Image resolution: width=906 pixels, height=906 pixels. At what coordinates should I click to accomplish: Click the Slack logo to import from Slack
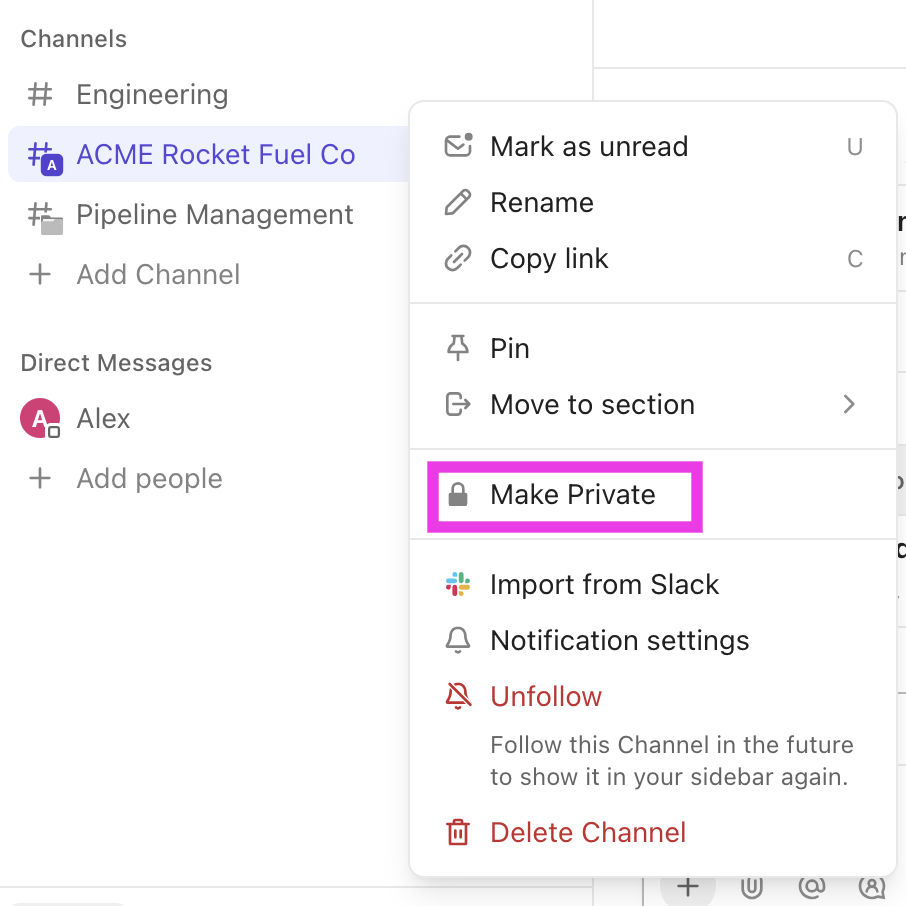458,585
